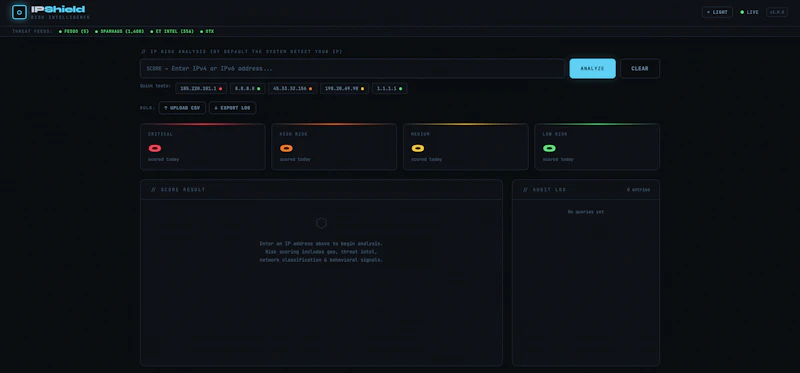This screenshot has height=373, width=800.
Task: Select the FEODO threat feed
Action: [x=74, y=32]
